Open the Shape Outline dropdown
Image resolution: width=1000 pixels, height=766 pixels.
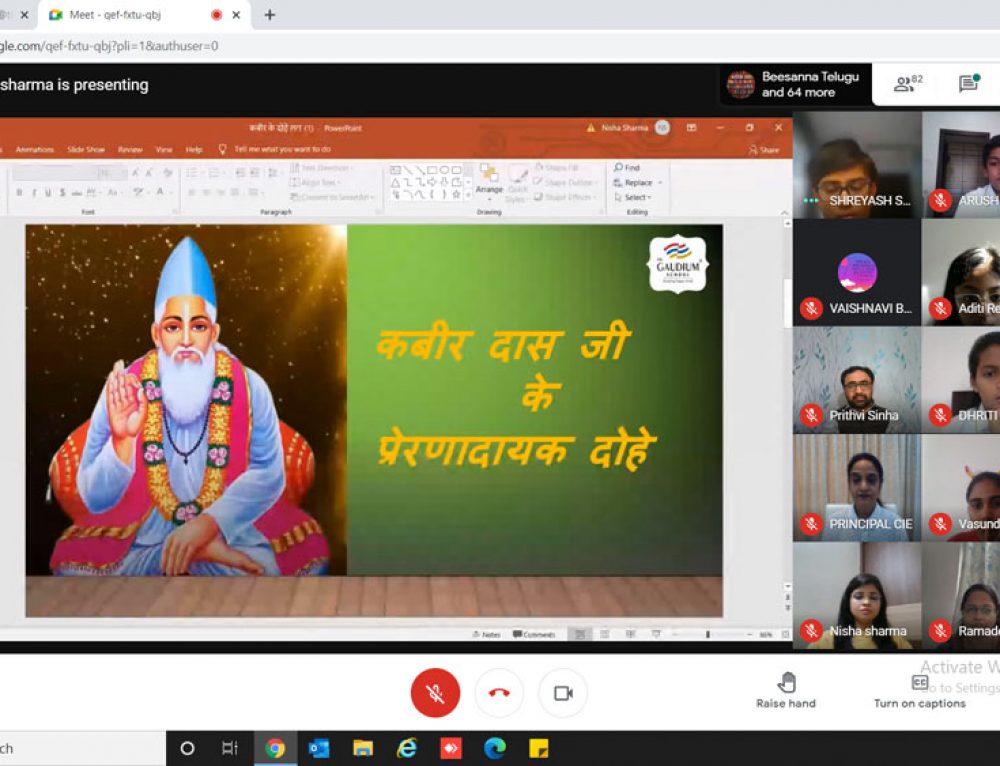click(564, 182)
